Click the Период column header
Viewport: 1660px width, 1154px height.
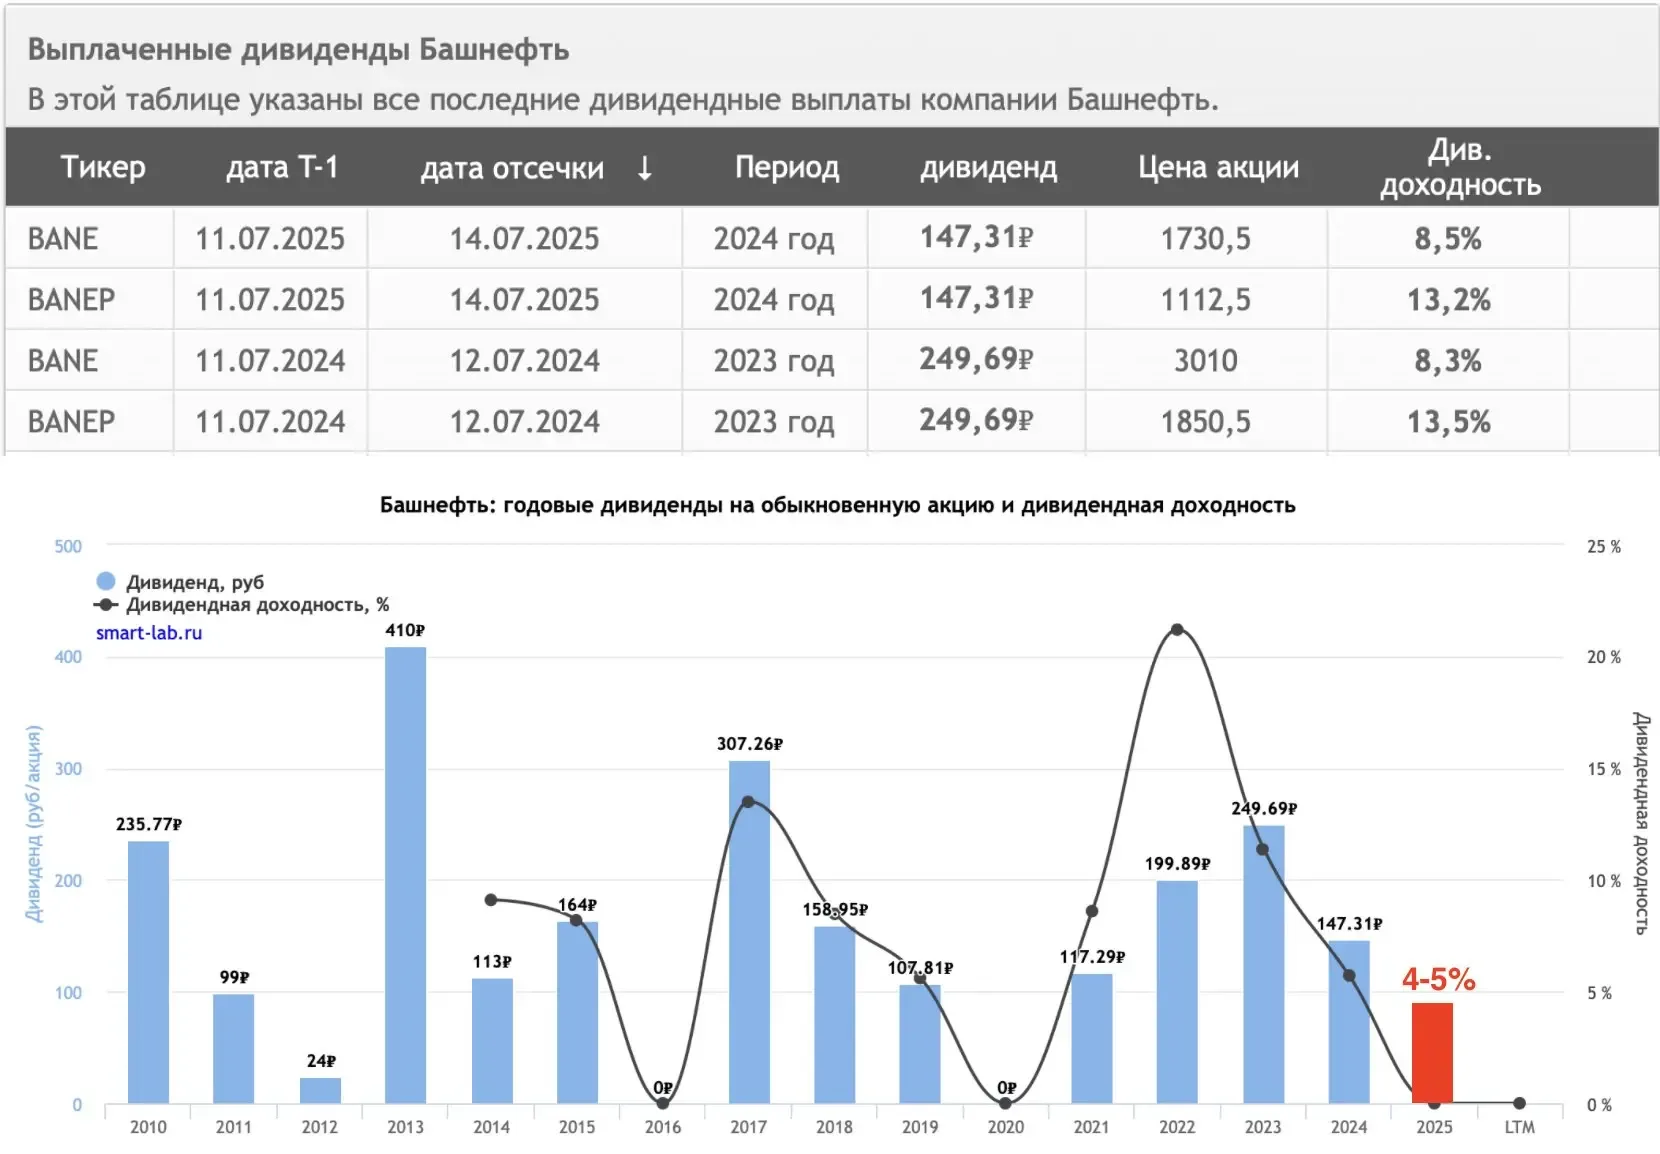pyautogui.click(x=787, y=167)
